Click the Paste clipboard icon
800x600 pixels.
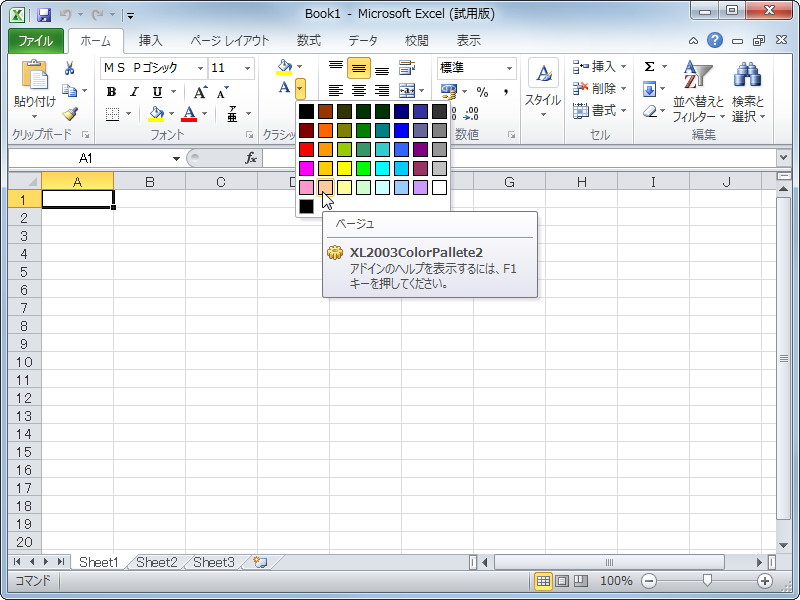[x=34, y=76]
